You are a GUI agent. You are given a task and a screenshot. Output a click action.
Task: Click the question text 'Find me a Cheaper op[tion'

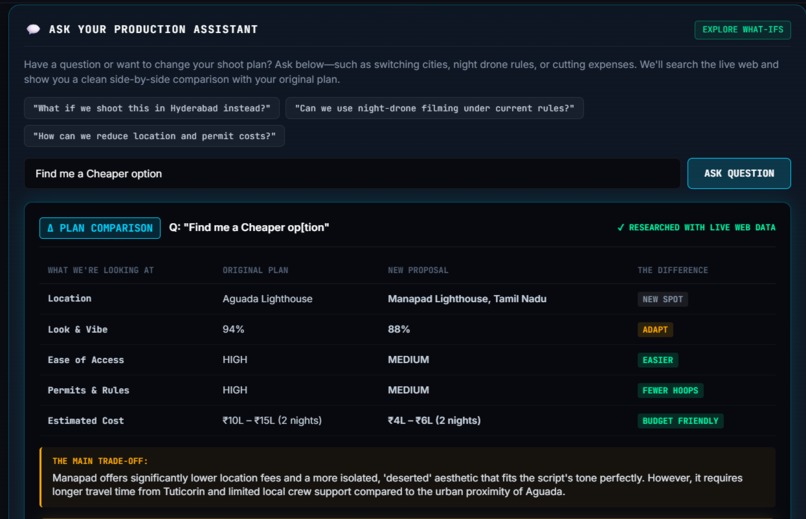(x=249, y=228)
